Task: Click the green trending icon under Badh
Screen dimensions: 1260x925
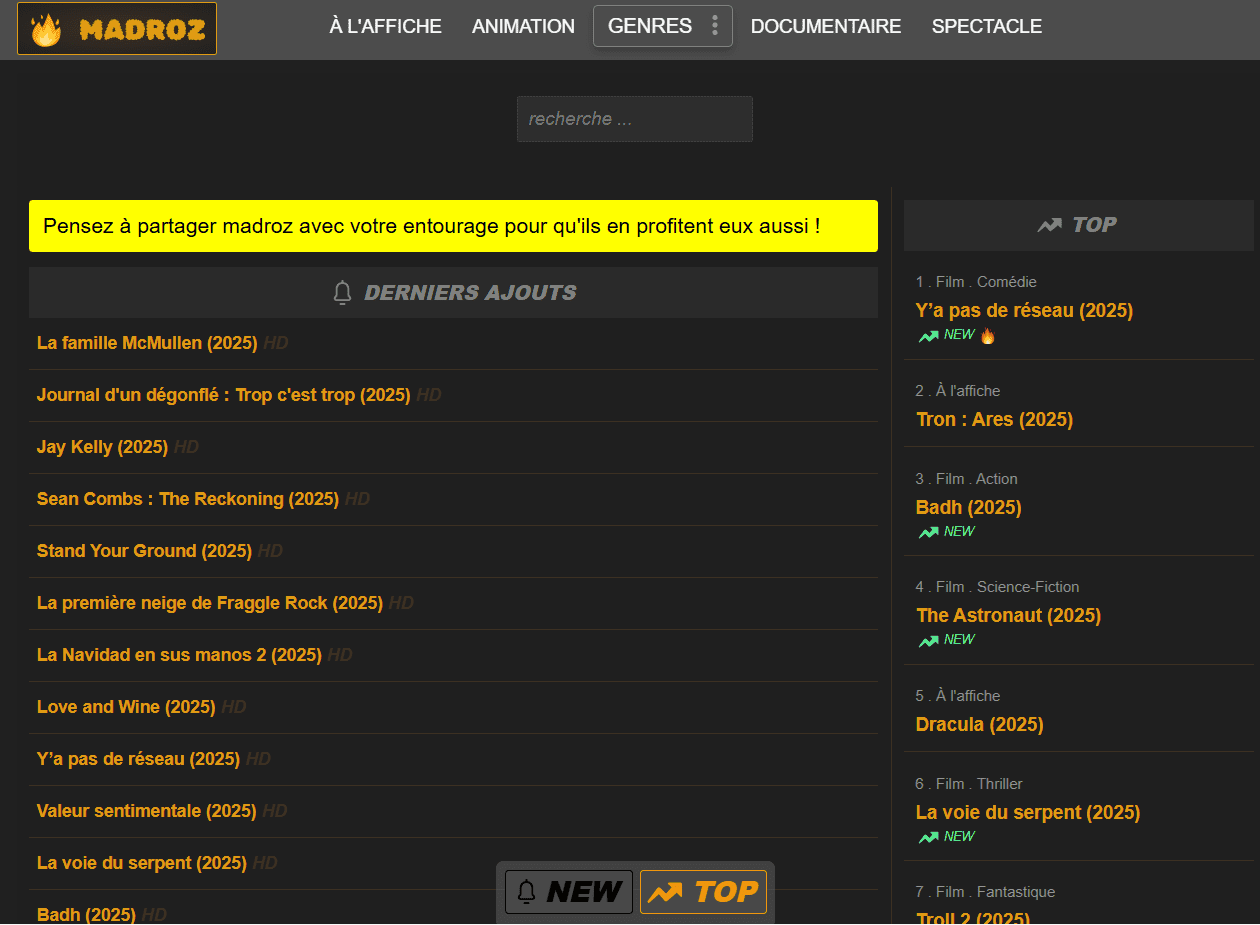Action: coord(929,532)
